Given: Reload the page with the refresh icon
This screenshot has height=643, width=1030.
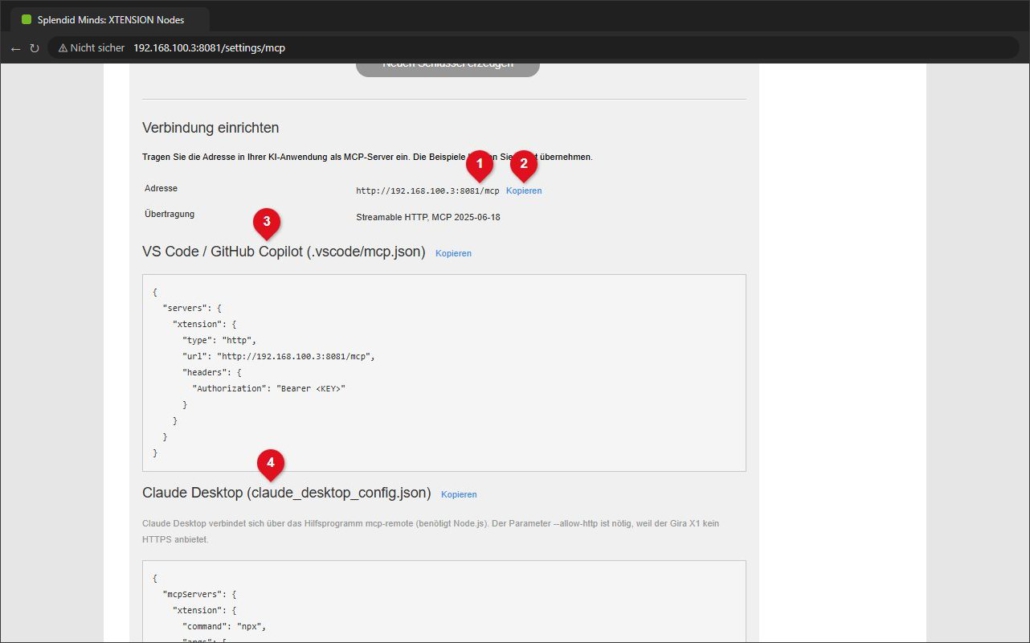Looking at the screenshot, I should [x=34, y=48].
